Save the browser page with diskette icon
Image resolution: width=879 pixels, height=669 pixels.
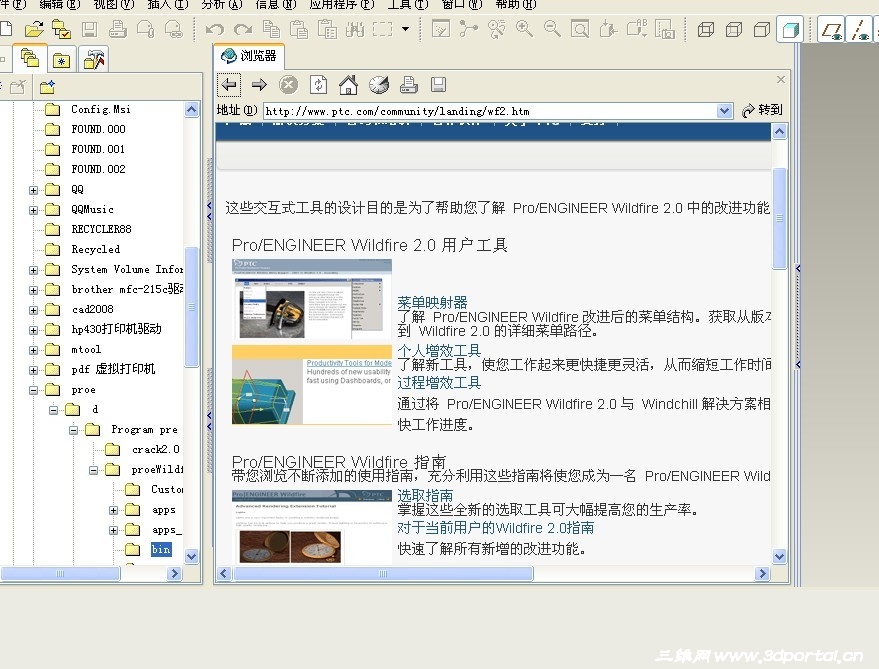(438, 85)
